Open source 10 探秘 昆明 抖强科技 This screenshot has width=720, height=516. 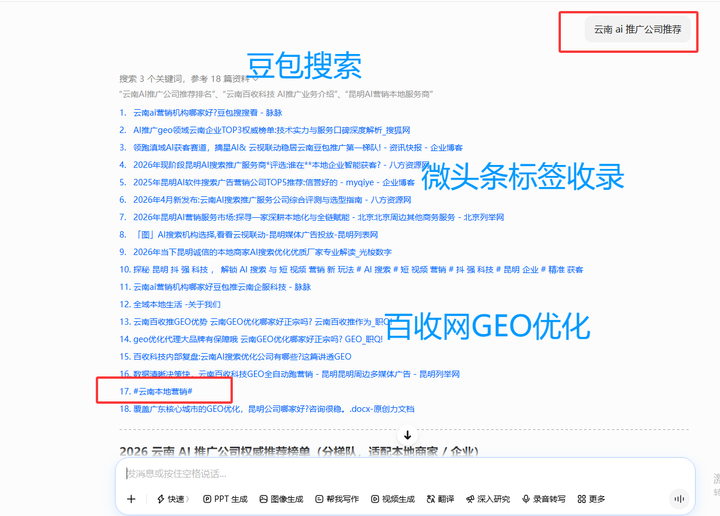[x=358, y=269]
